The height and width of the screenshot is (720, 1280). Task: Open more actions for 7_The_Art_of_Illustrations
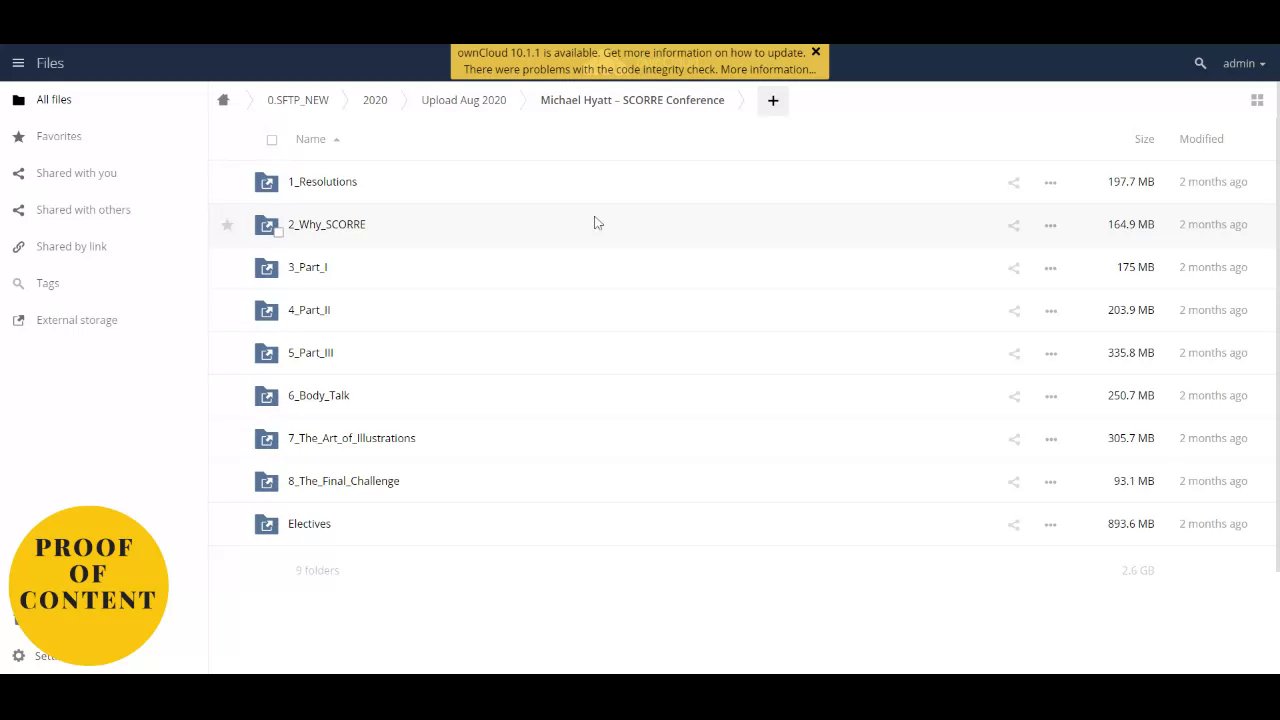pyautogui.click(x=1050, y=439)
